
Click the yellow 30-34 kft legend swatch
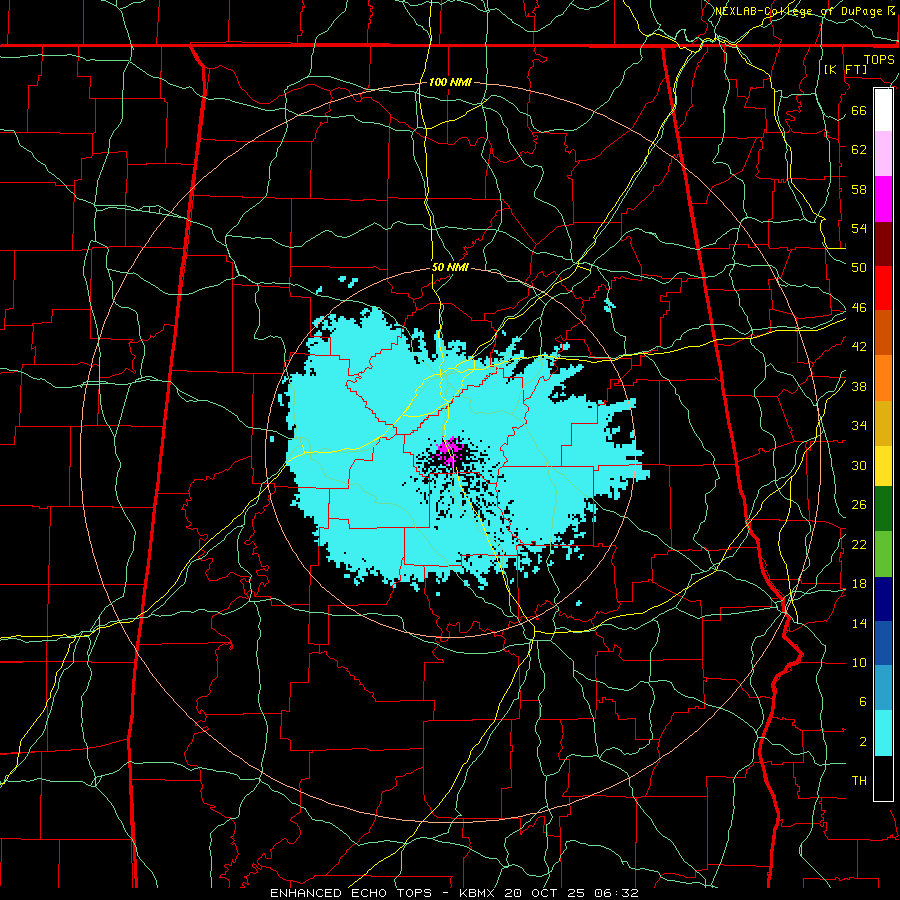[x=883, y=466]
